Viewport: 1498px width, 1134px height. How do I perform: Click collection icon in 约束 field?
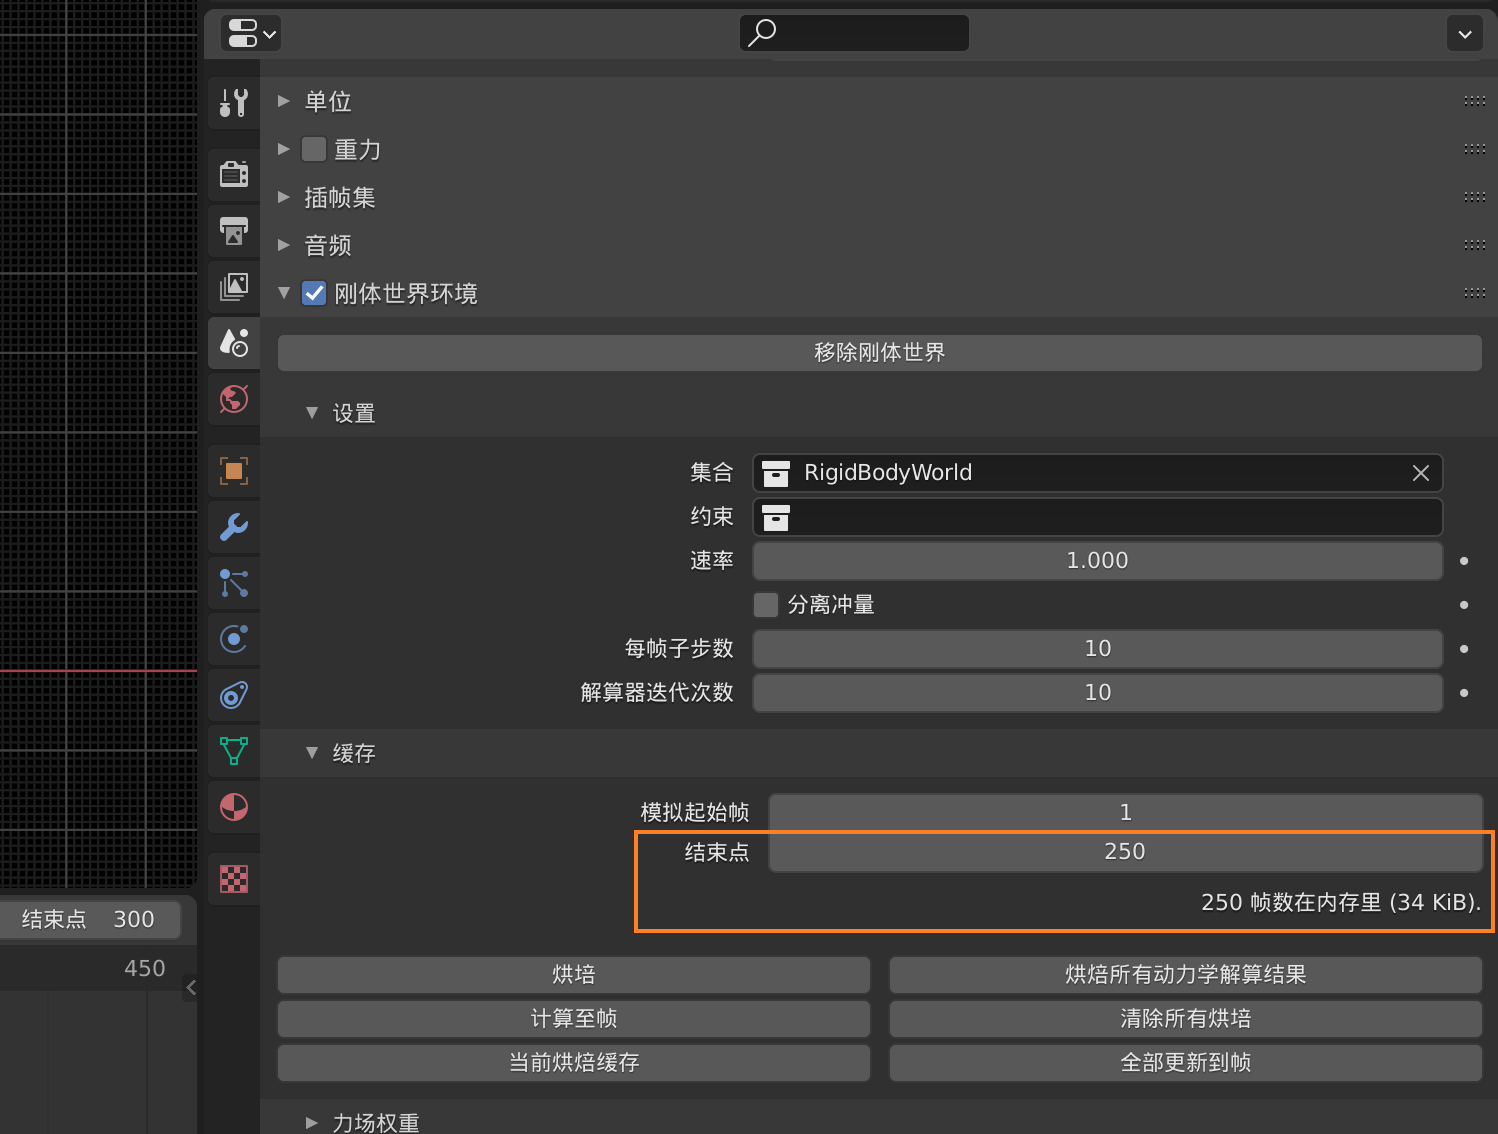point(776,517)
